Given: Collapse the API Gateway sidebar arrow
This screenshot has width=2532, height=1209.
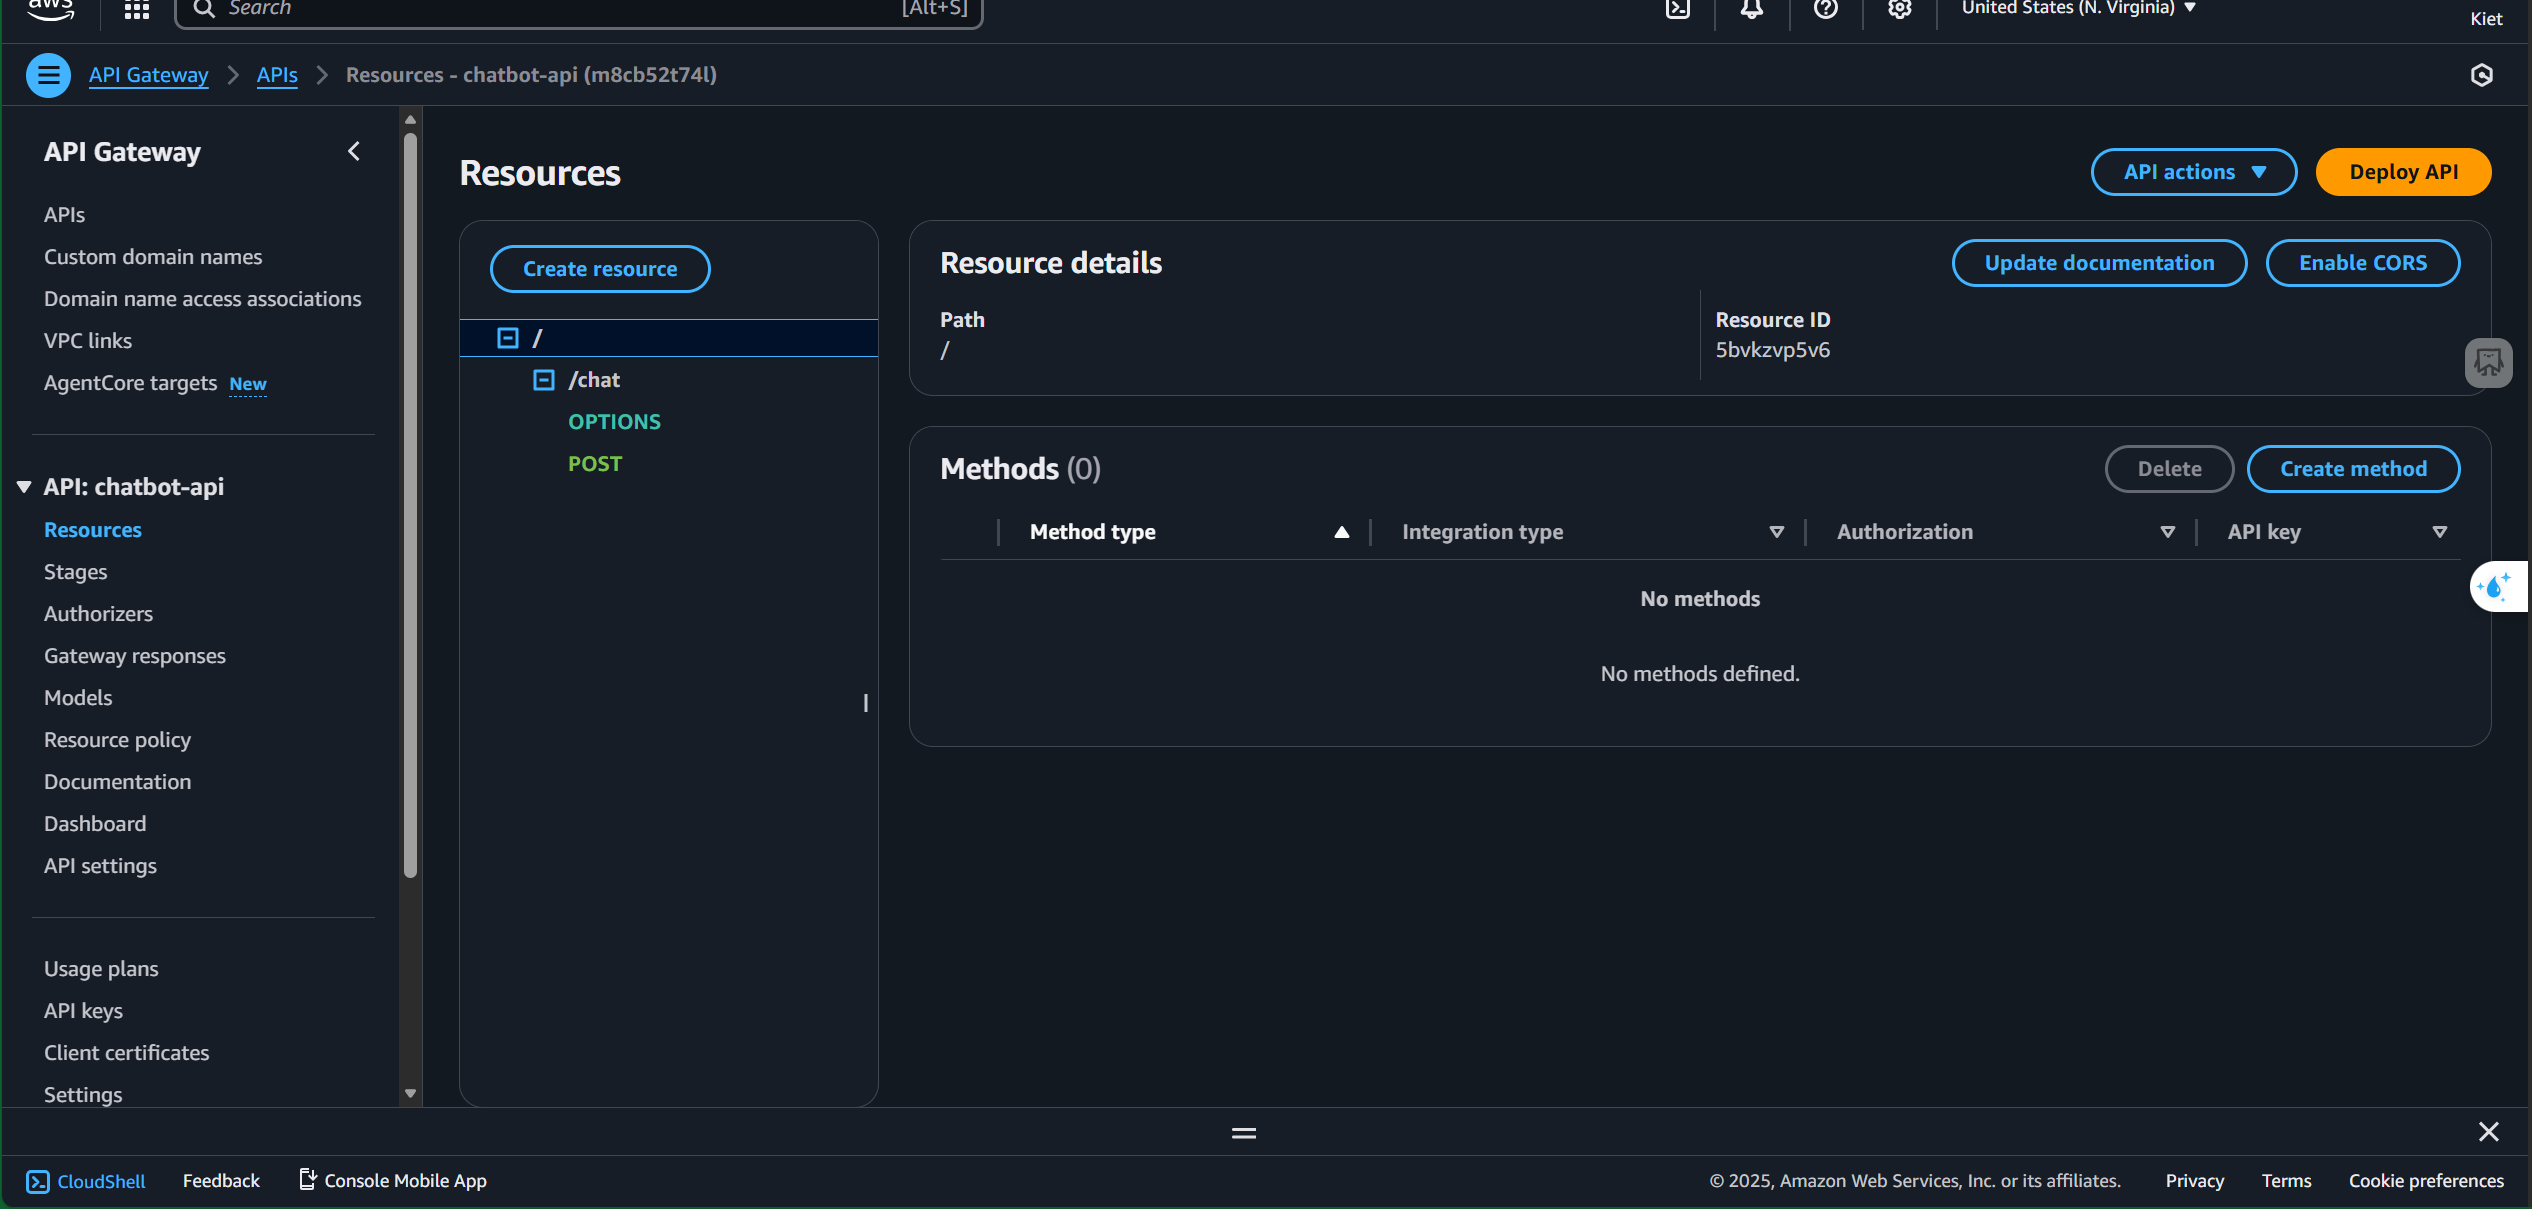Looking at the screenshot, I should pos(354,151).
